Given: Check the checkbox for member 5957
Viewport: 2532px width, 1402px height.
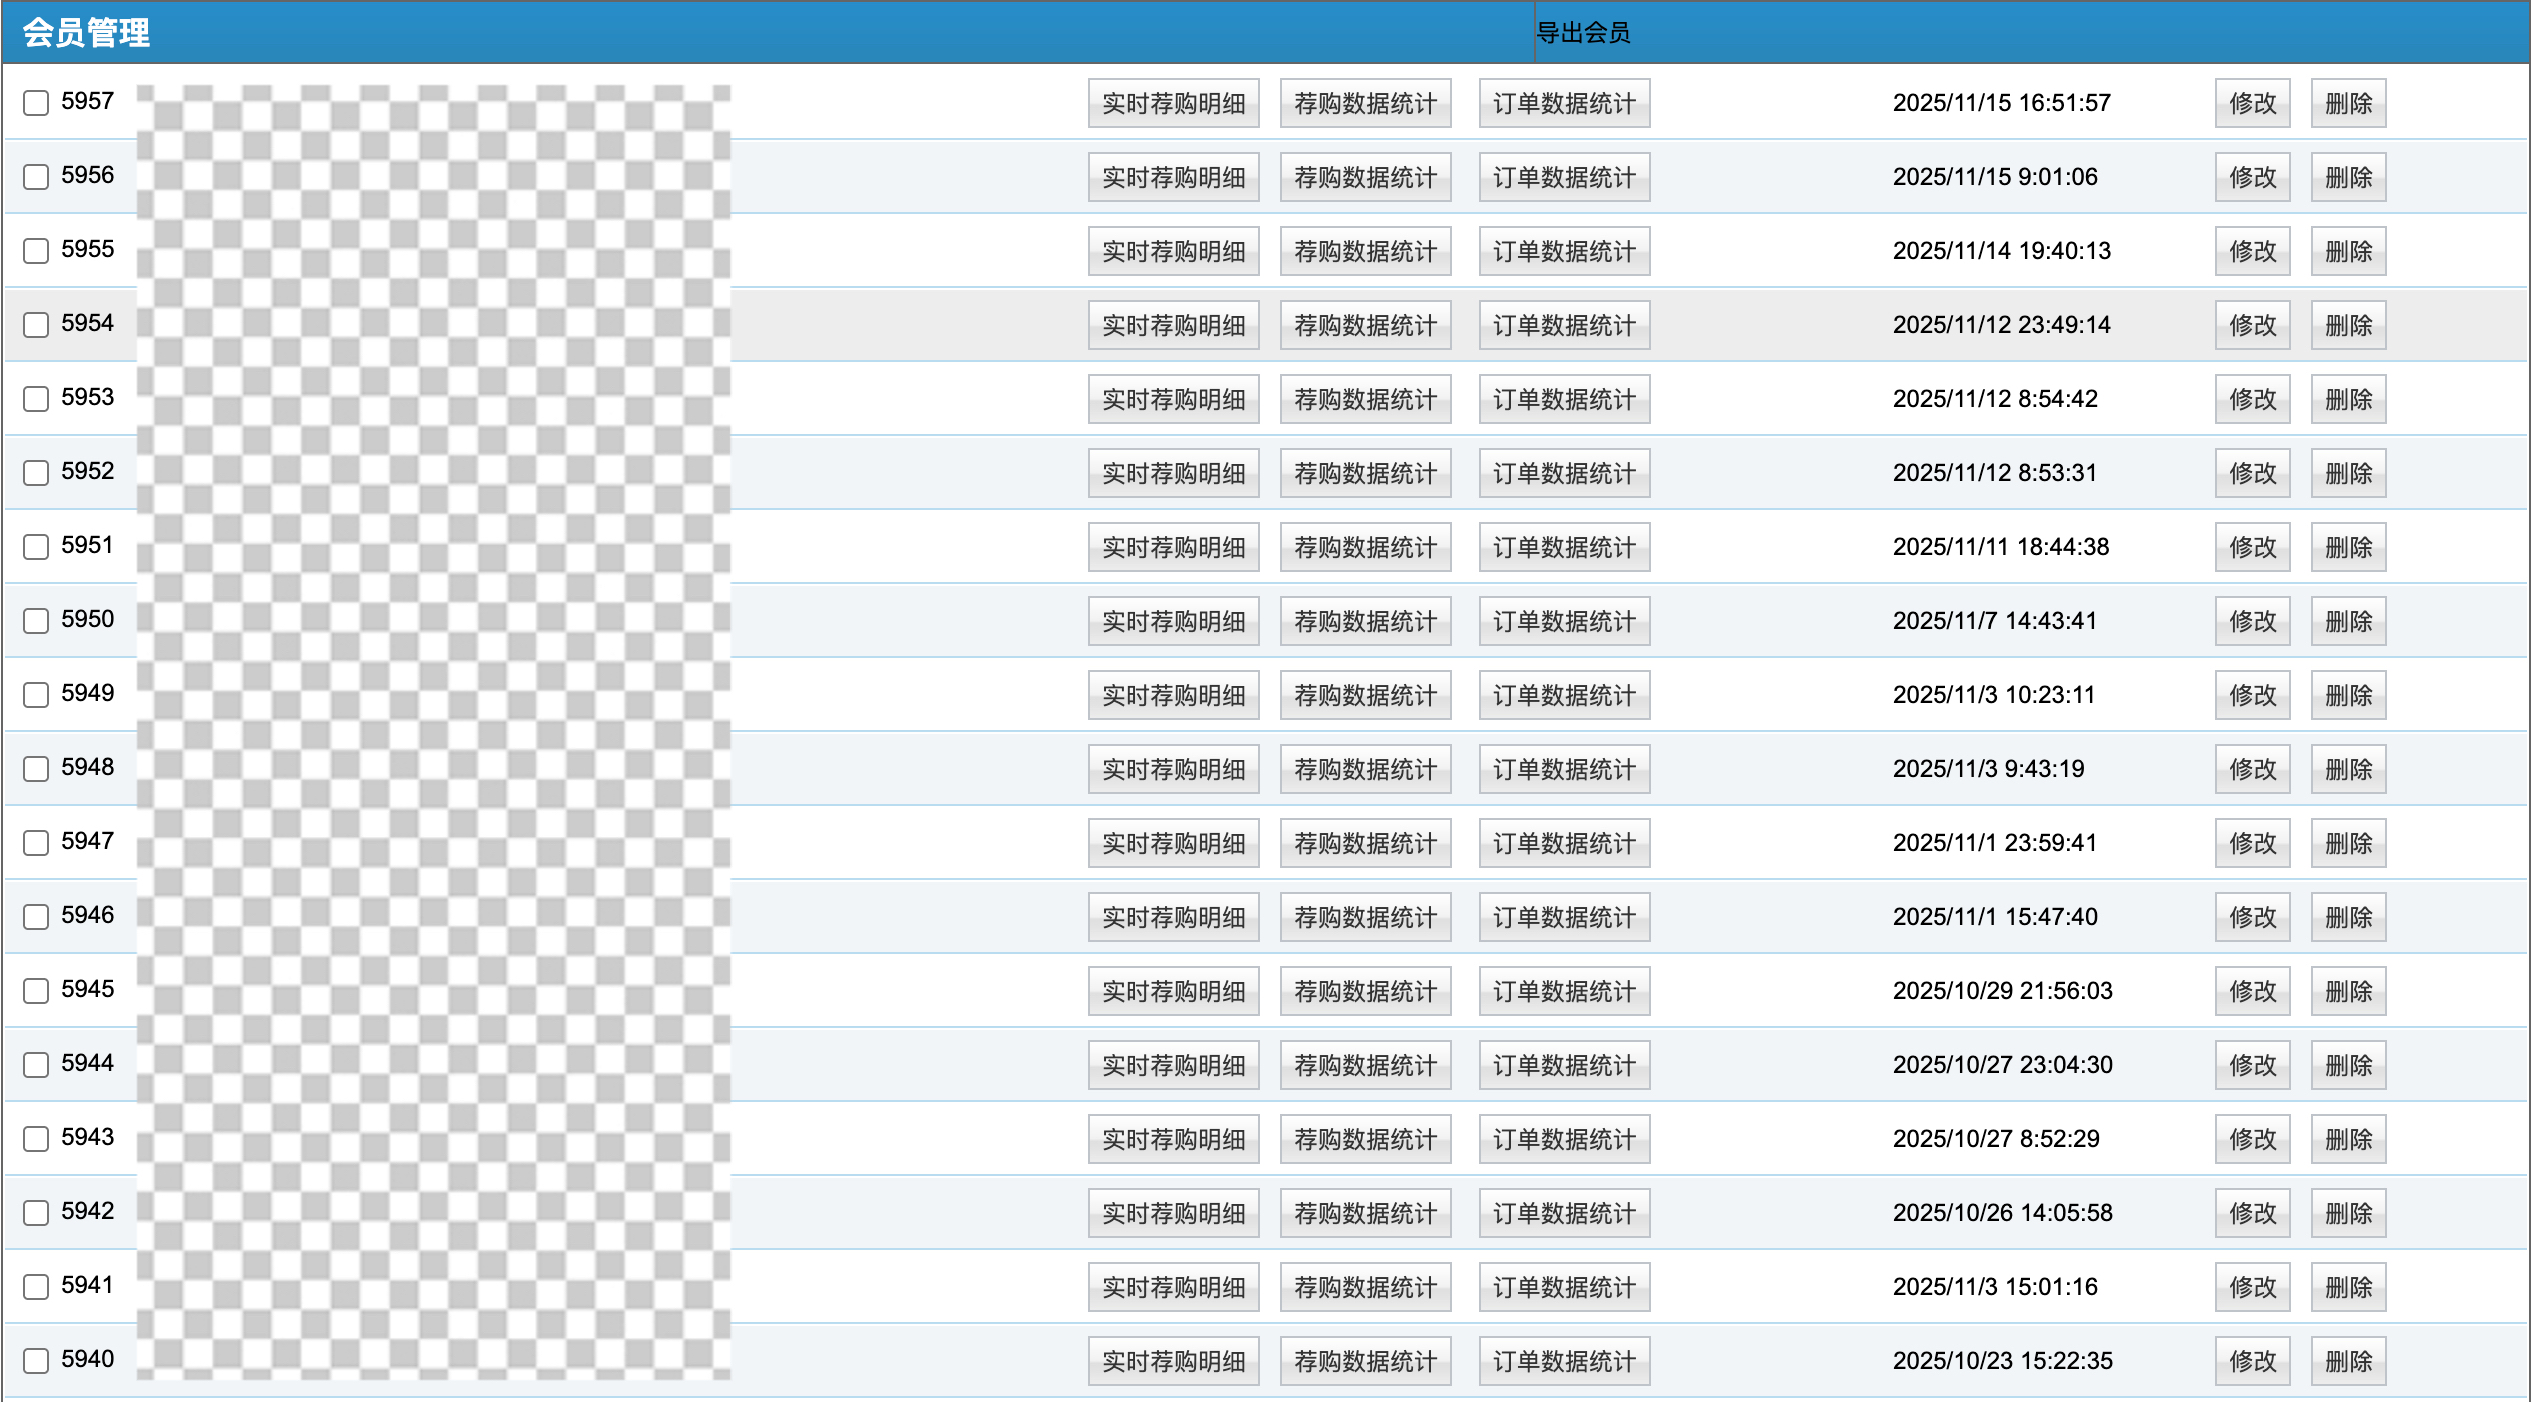Looking at the screenshot, I should pos(36,103).
